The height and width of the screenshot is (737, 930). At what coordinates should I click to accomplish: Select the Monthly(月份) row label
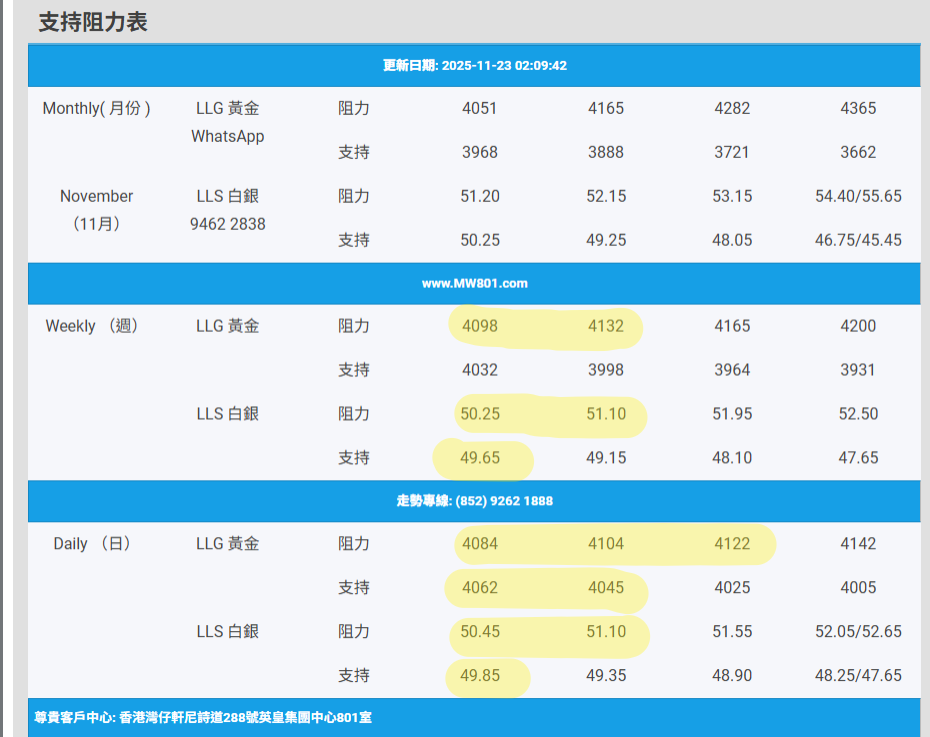tap(96, 108)
